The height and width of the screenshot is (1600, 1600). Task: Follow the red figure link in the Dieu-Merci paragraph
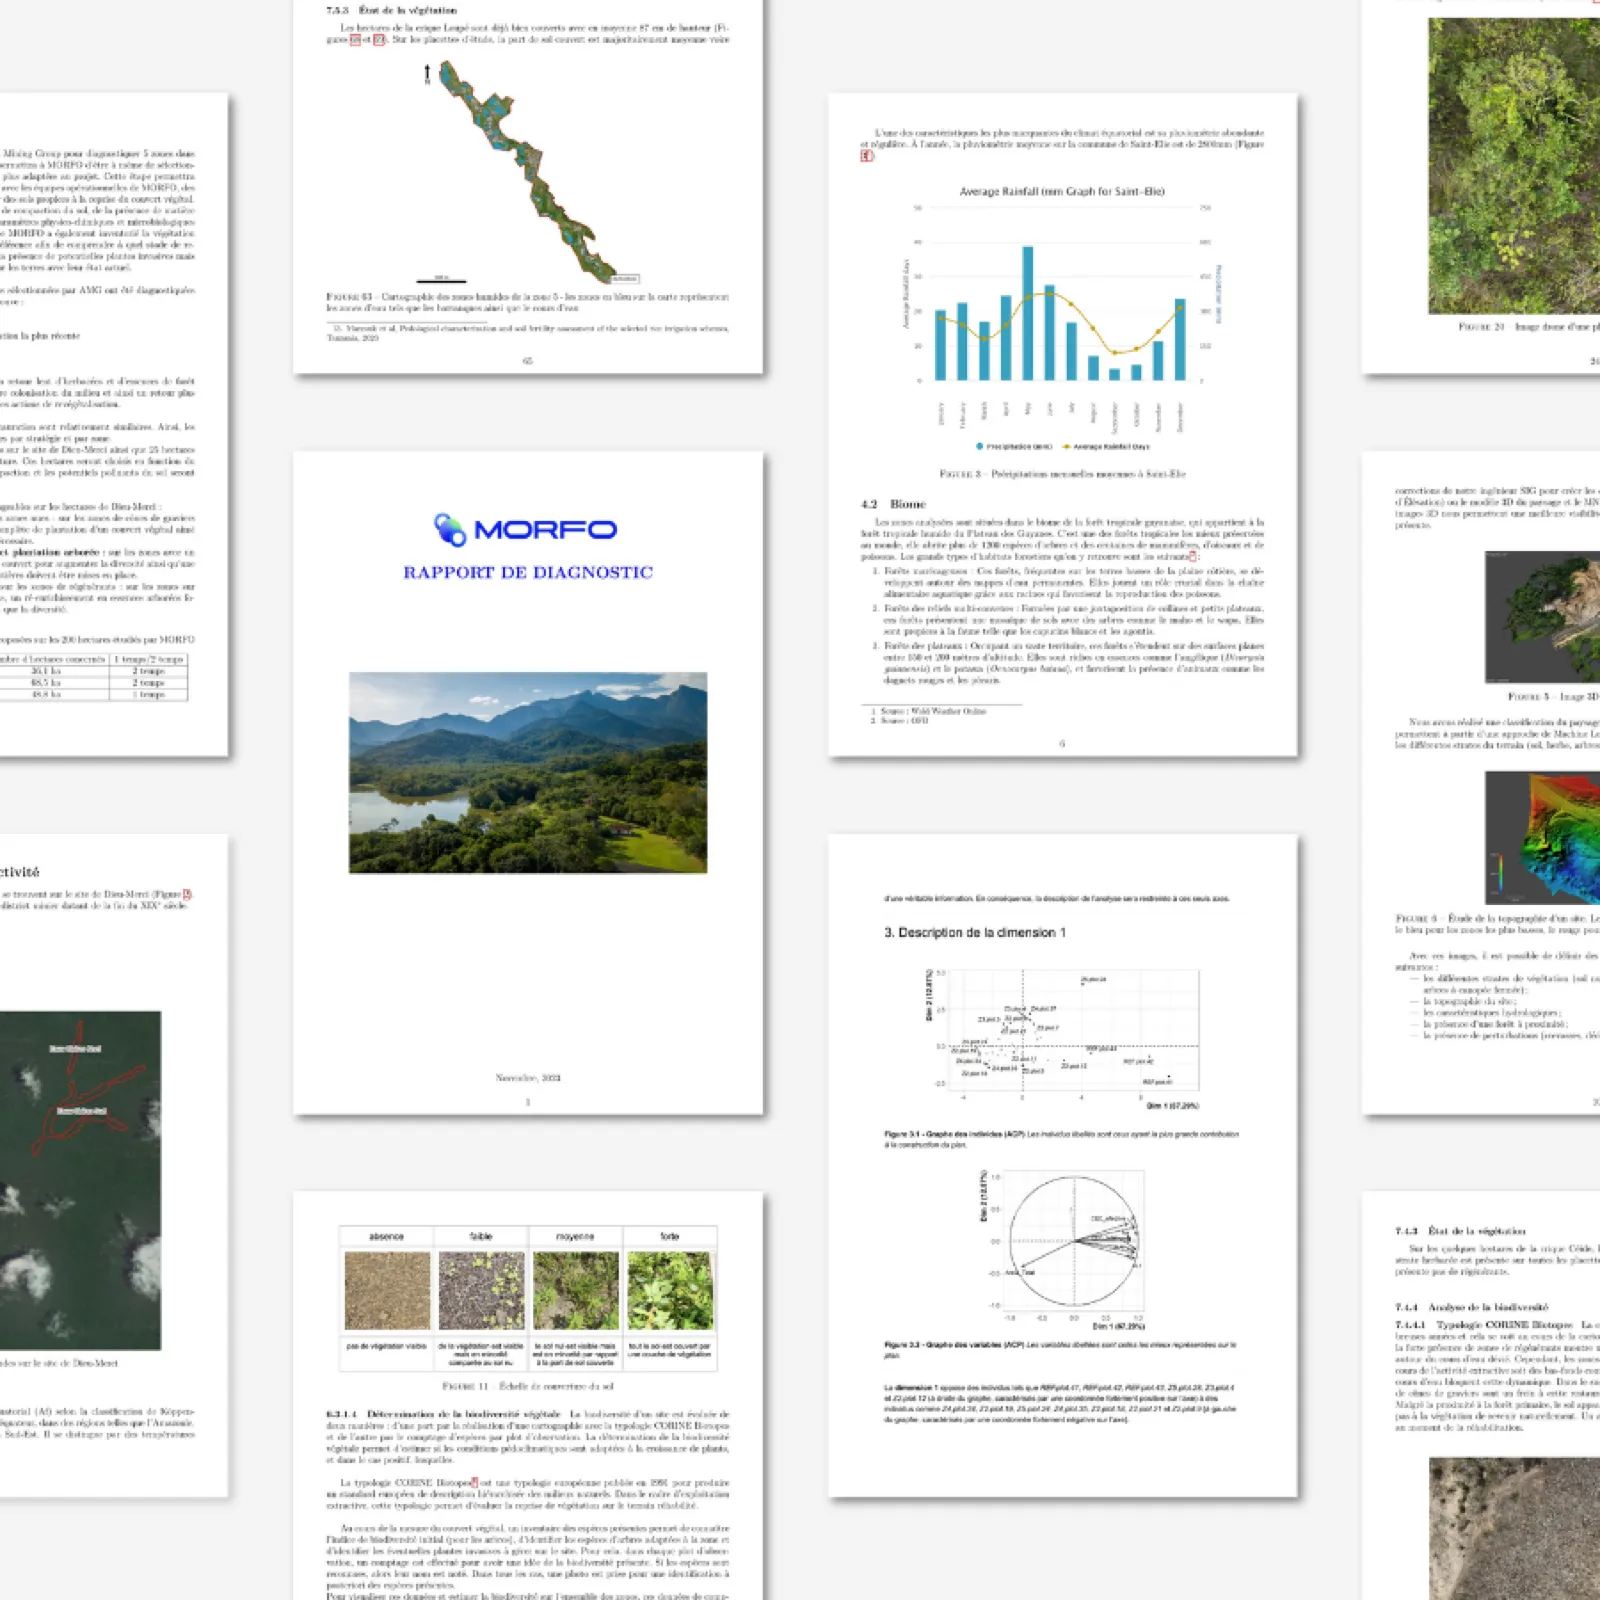tap(187, 894)
